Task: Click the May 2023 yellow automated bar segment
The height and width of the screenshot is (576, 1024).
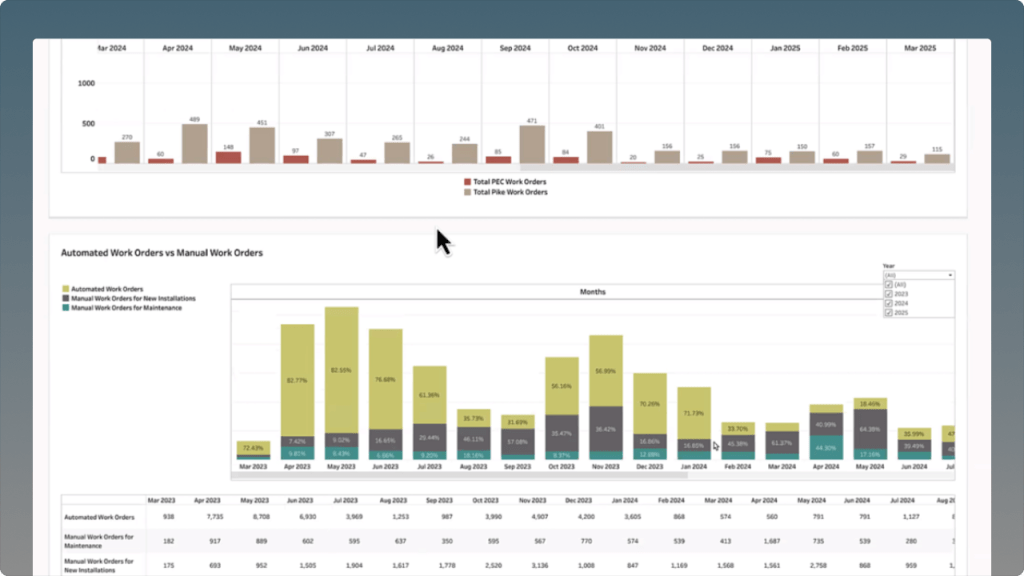Action: [342, 370]
